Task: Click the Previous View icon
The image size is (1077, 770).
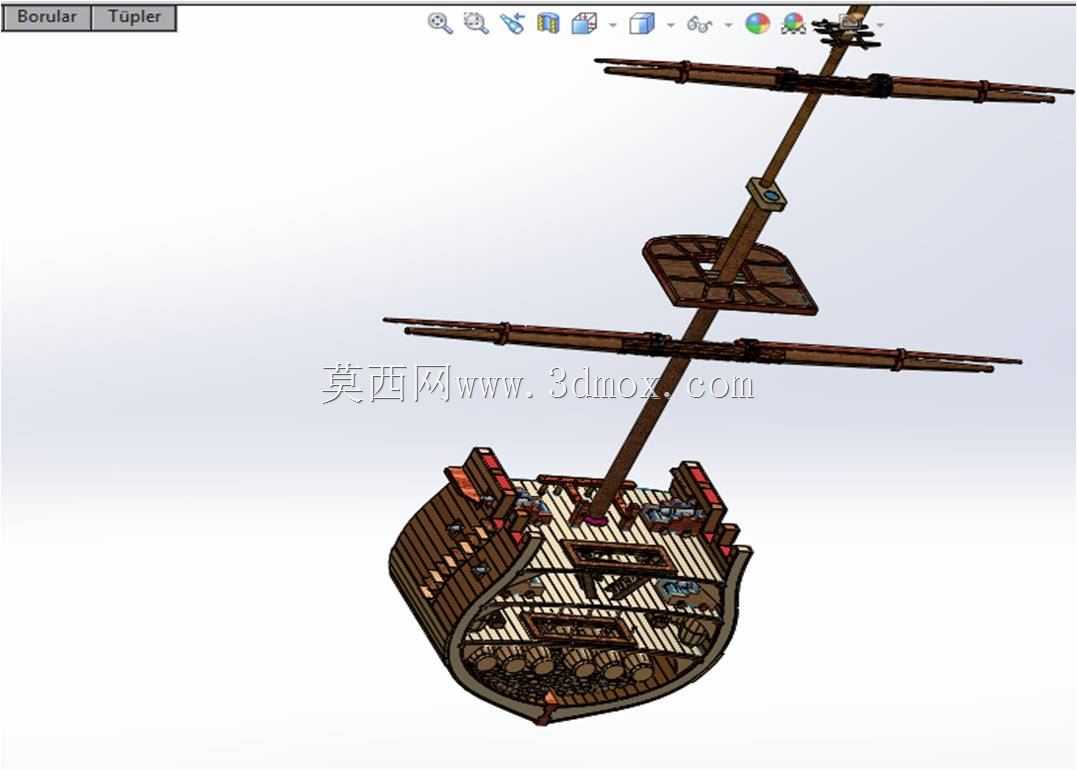Action: [x=512, y=23]
